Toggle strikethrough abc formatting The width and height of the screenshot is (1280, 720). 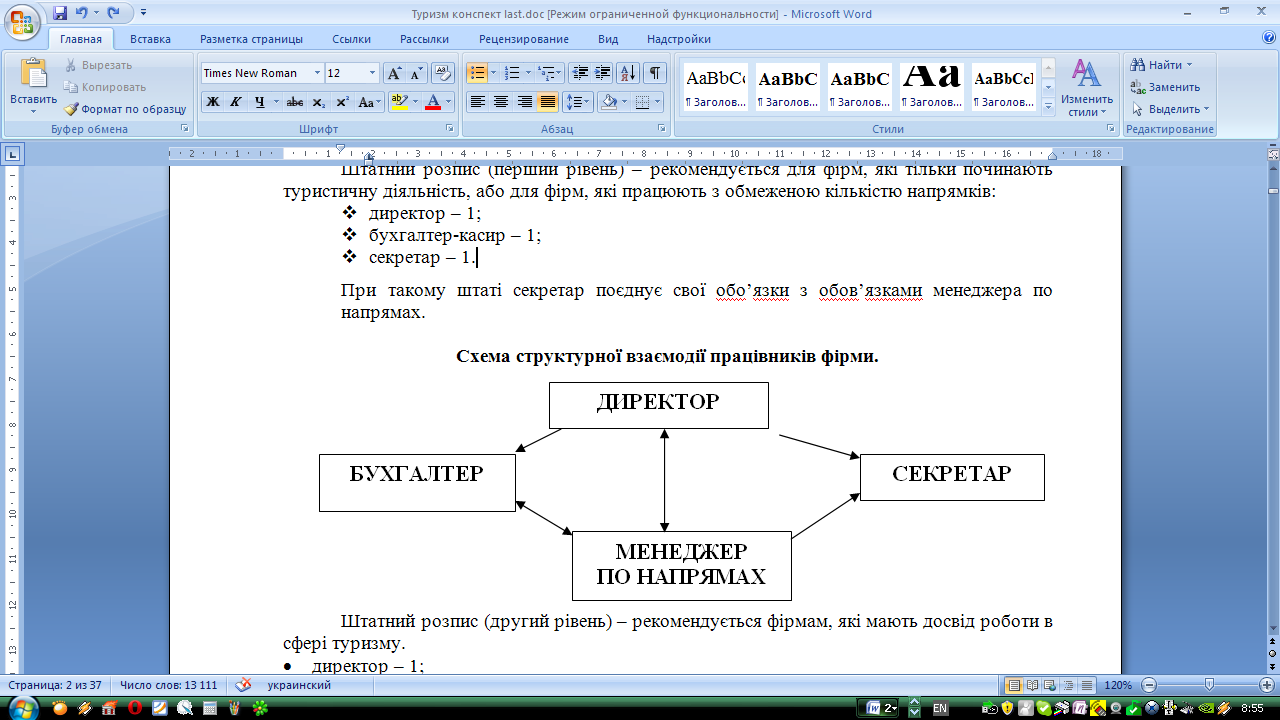(x=295, y=102)
